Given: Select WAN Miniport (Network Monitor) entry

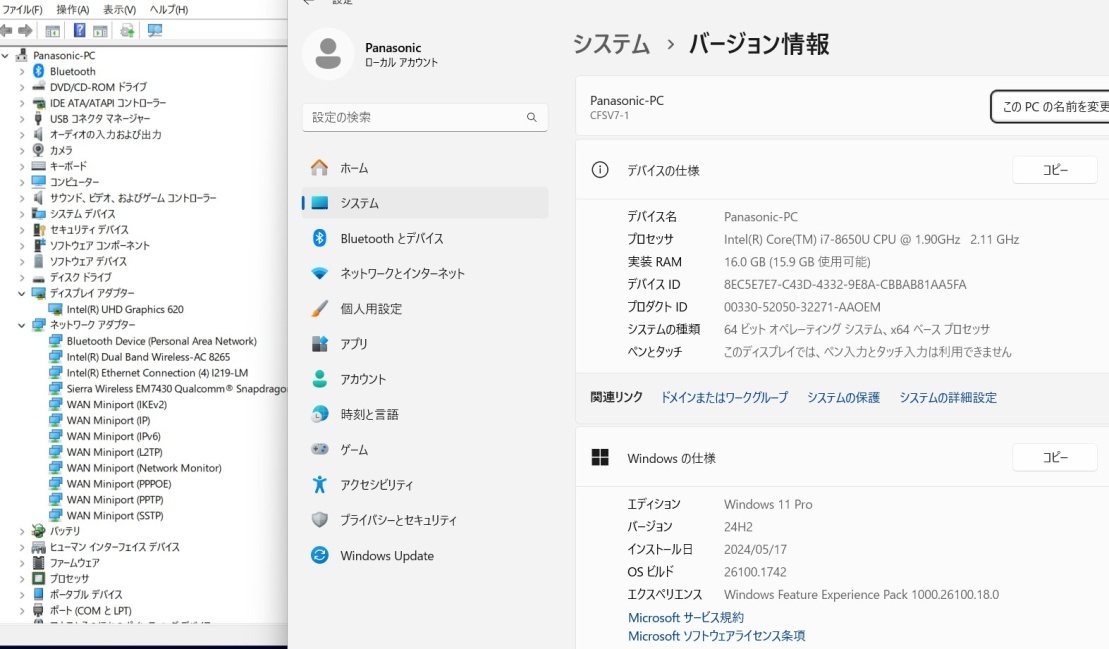Looking at the screenshot, I should 144,468.
